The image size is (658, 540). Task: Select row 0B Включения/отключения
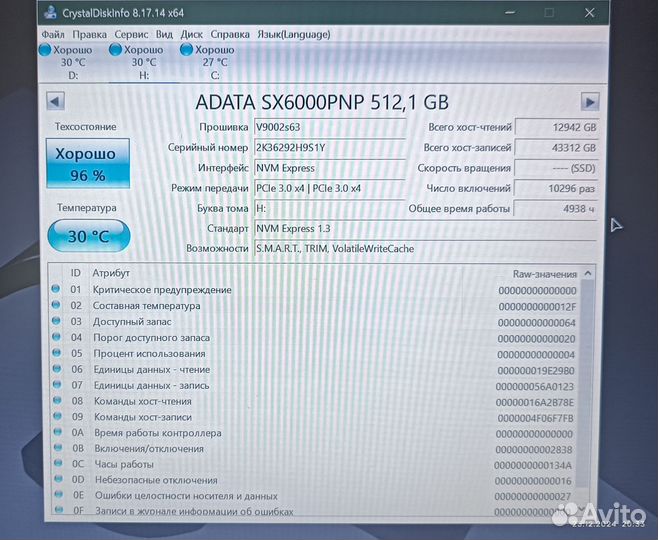coord(316,449)
